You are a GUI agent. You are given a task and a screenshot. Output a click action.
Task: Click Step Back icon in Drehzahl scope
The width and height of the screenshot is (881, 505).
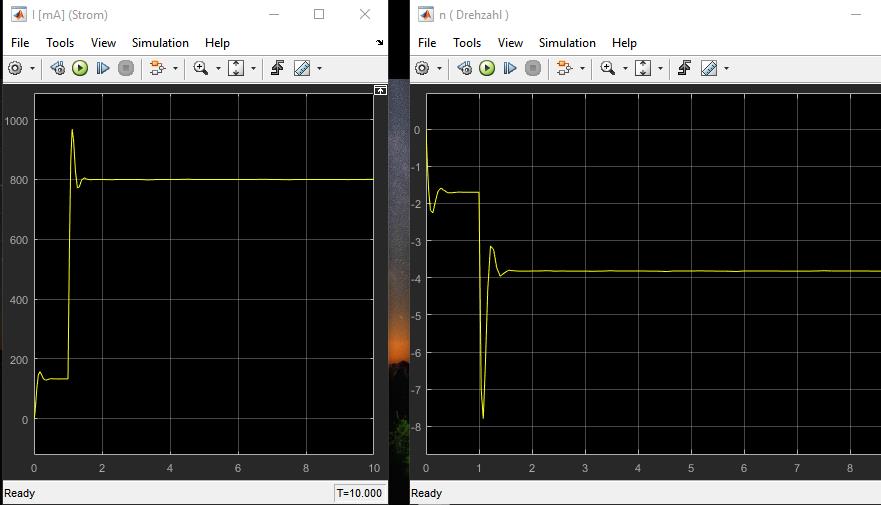pos(464,69)
